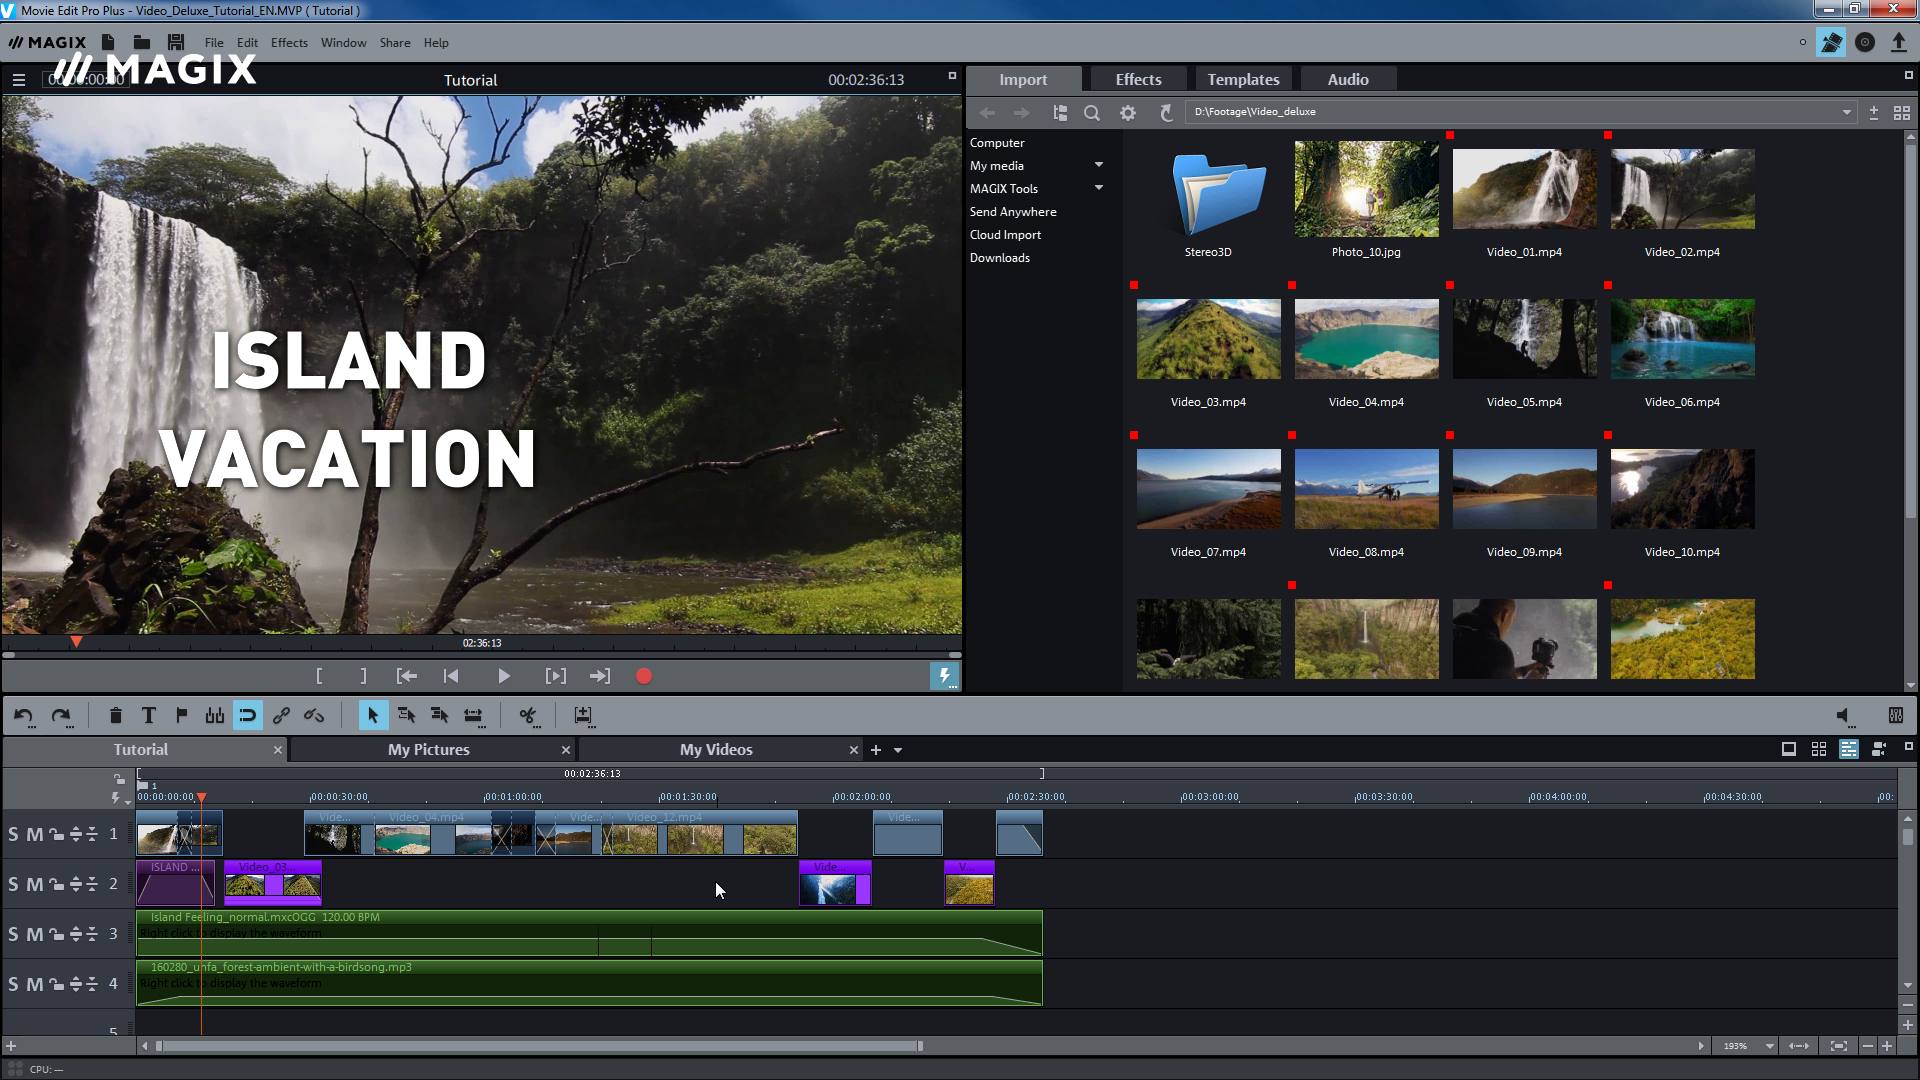This screenshot has height=1080, width=1920.
Task: Drag the playback position slider
Action: [x=75, y=642]
